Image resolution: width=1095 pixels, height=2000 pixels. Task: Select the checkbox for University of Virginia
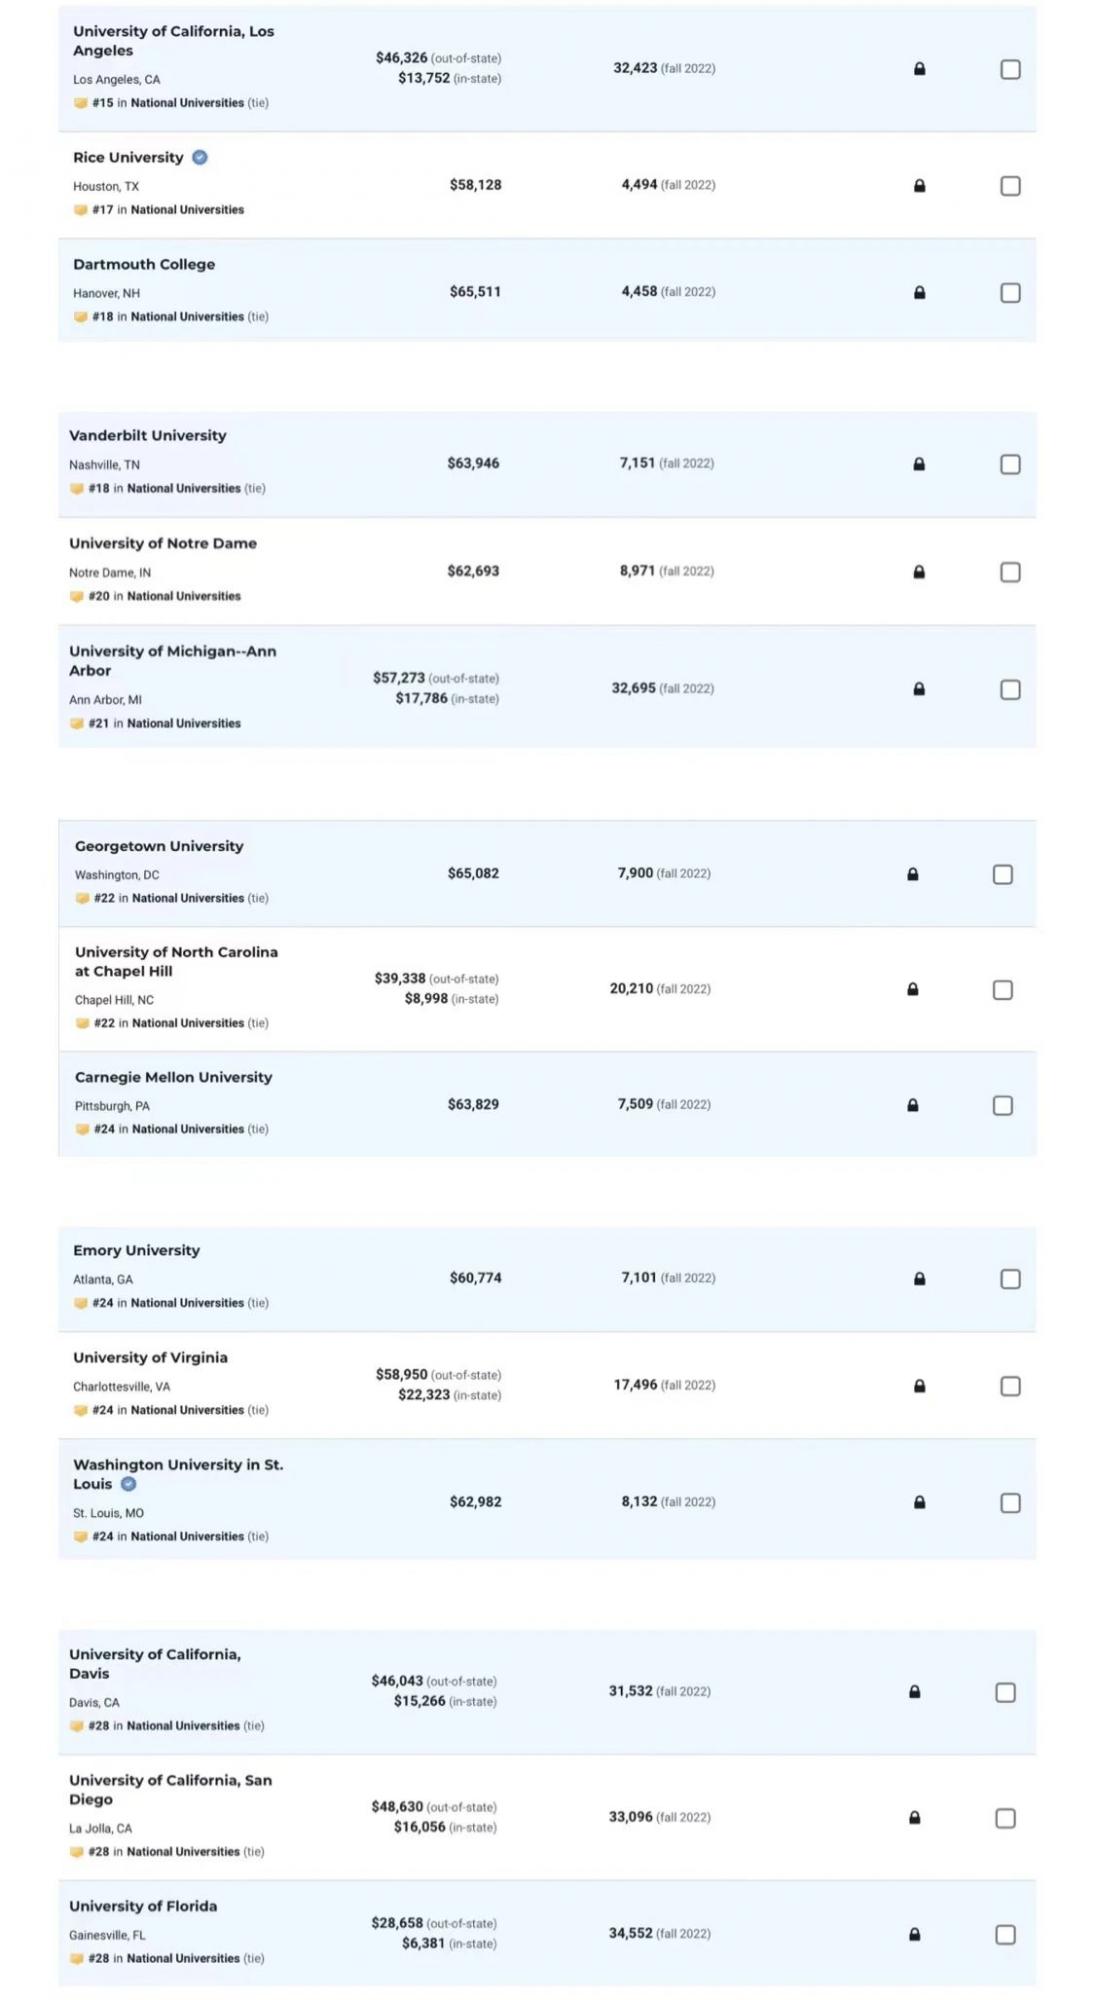tap(1010, 1386)
